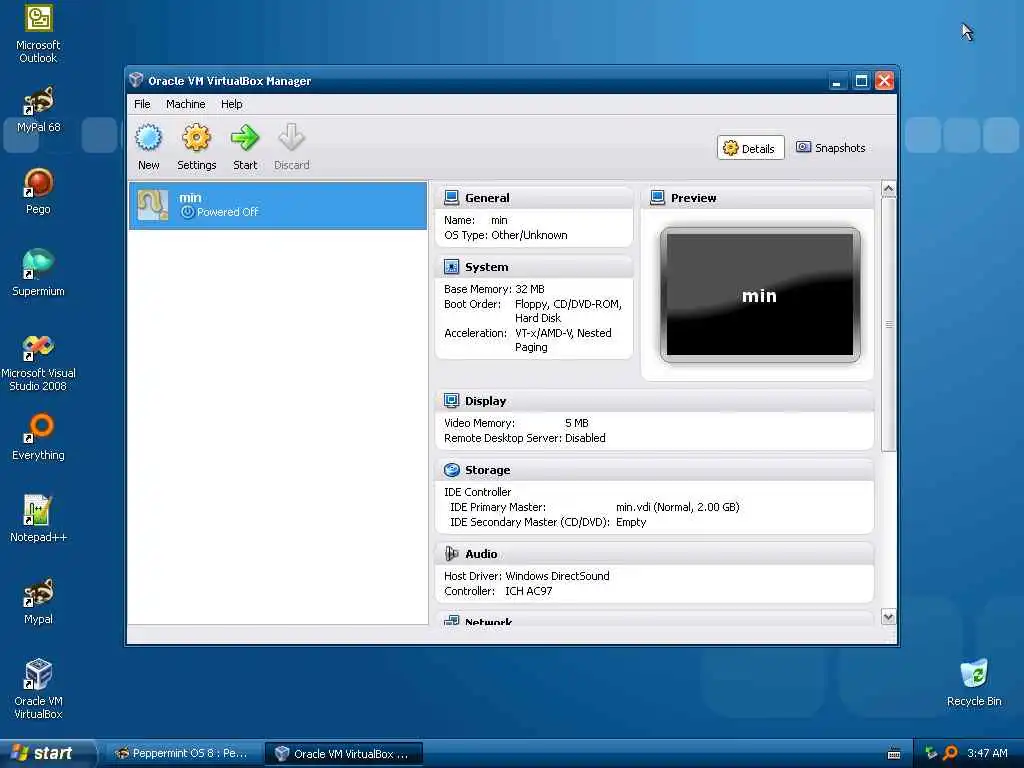Click the details pane scroll down arrow
This screenshot has height=768, width=1024.
(888, 617)
